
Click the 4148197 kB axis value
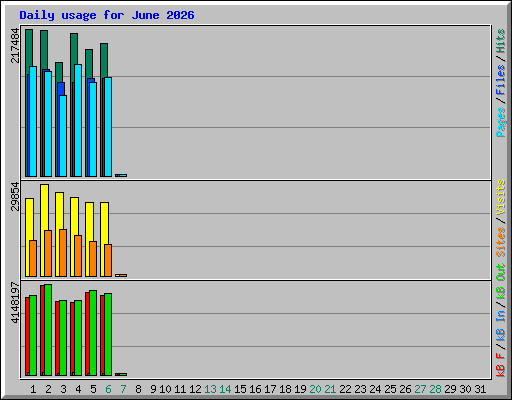[15, 303]
